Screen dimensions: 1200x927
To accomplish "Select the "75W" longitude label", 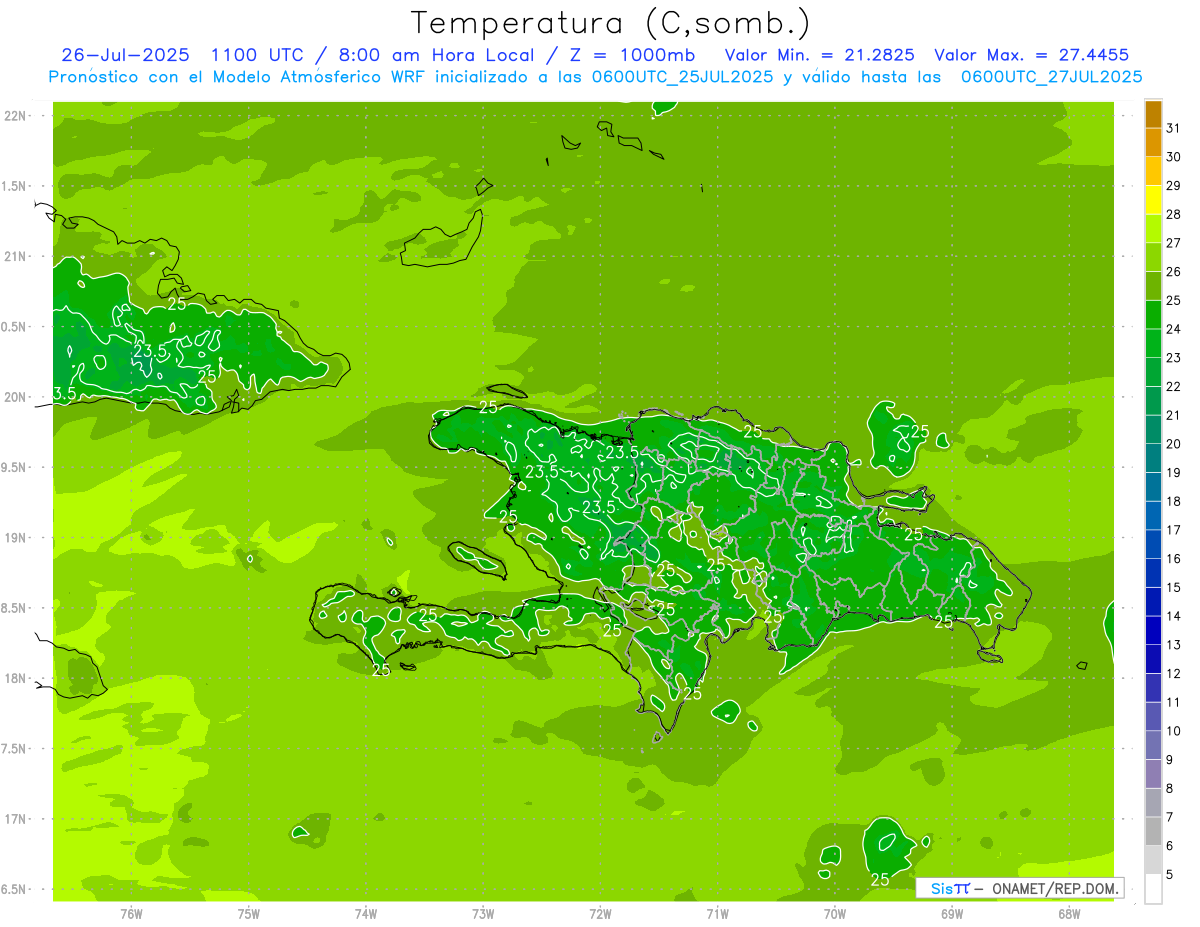I will coord(248,913).
